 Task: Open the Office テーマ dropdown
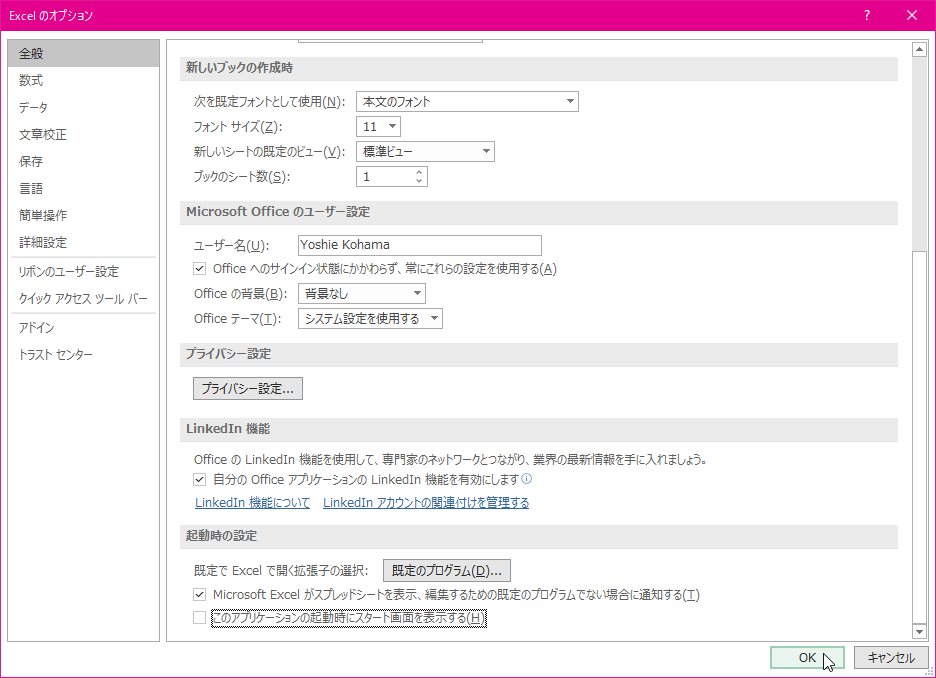(370, 319)
